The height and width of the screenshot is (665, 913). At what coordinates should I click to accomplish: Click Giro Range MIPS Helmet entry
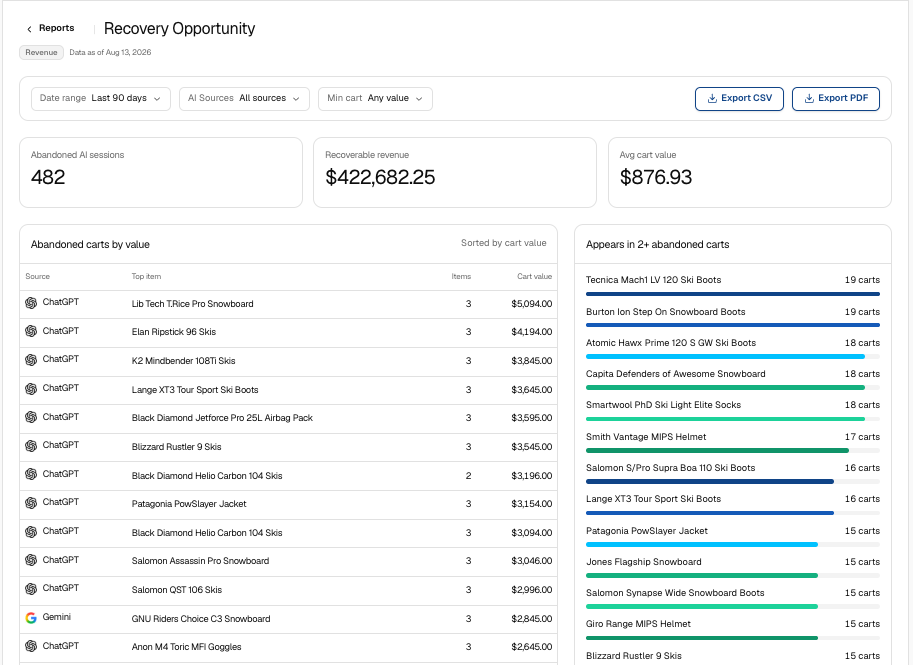(638, 624)
